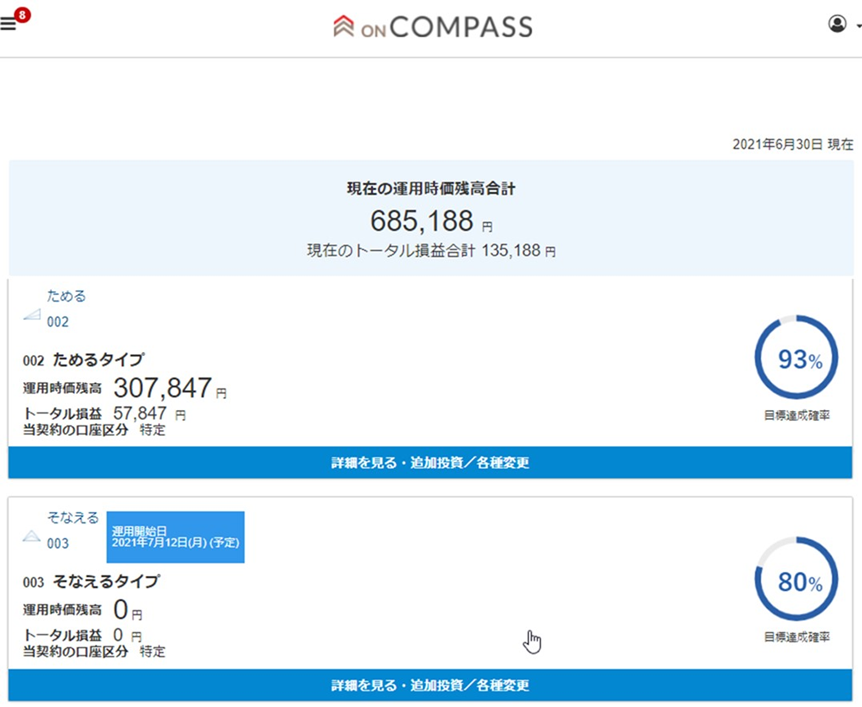
Task: Click 当契約の口座区分 特定 in 003 card
Action: (94, 651)
